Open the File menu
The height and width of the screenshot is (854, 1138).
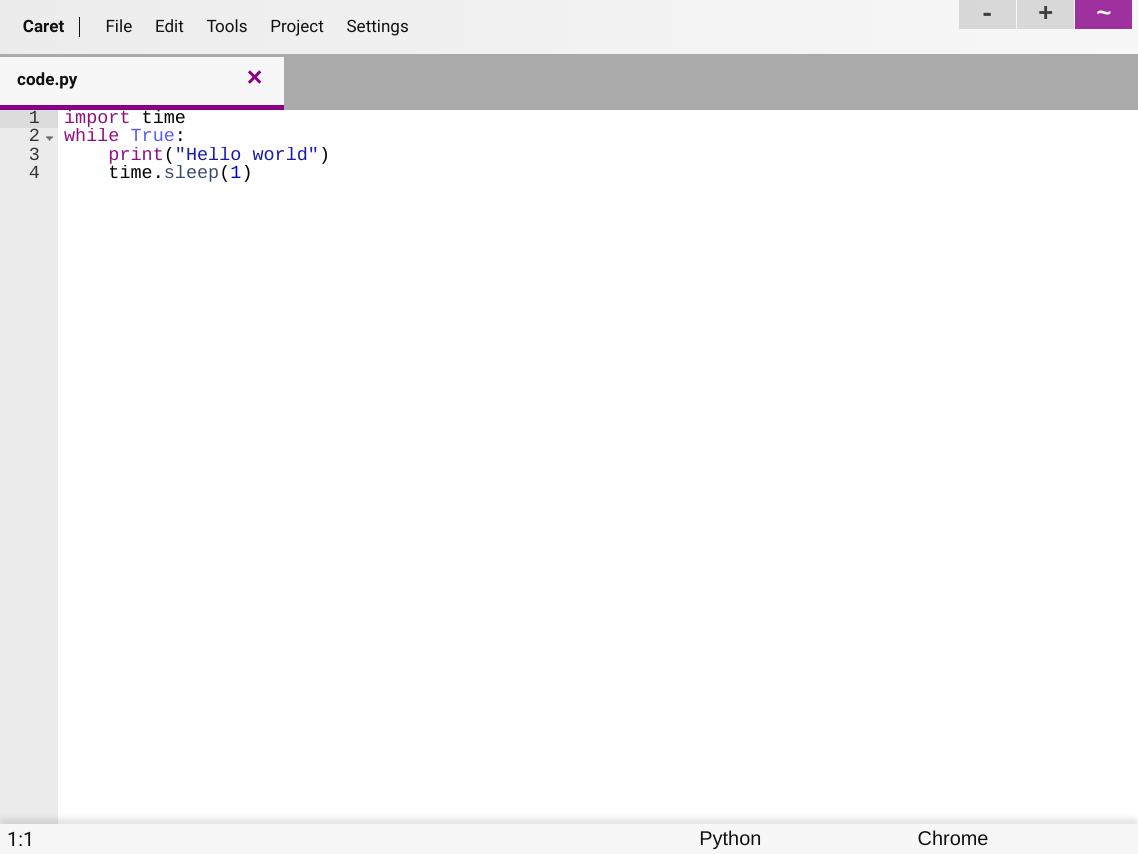point(118,27)
